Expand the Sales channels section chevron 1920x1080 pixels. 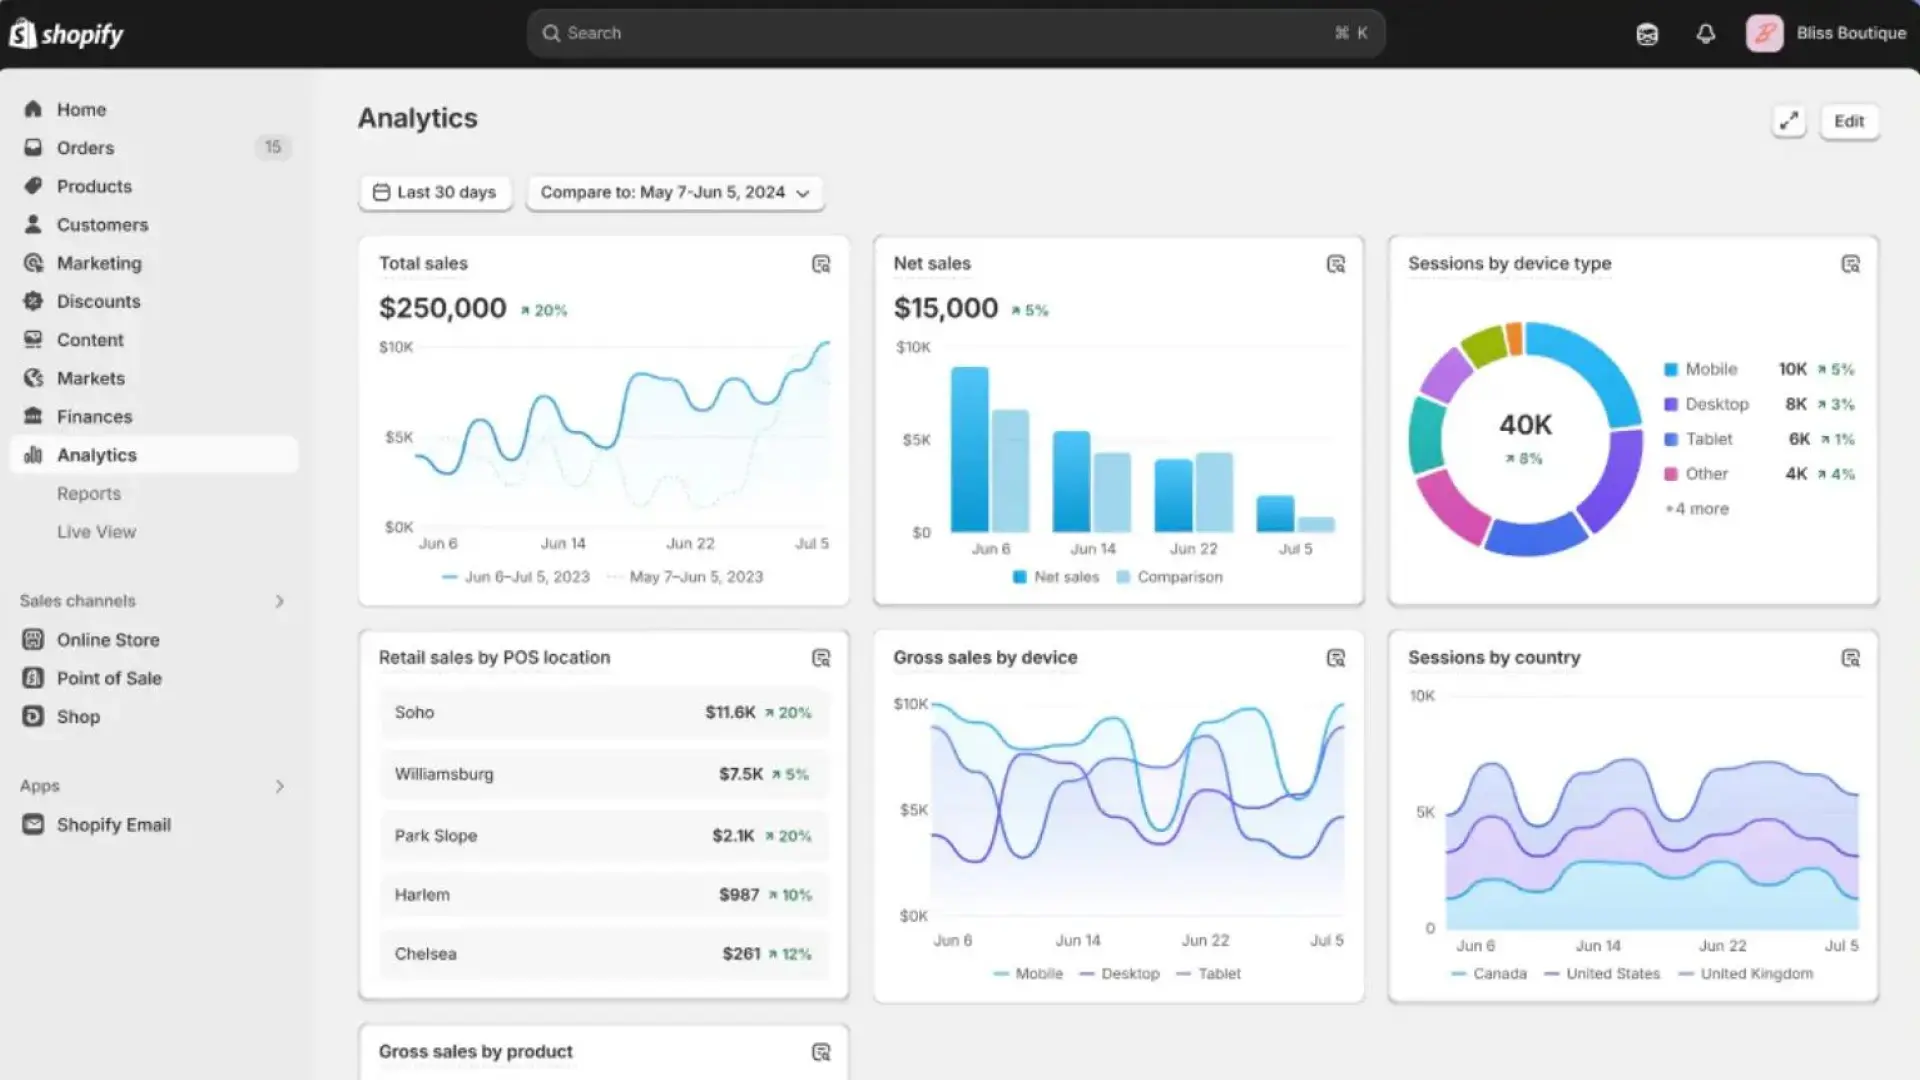(x=279, y=601)
